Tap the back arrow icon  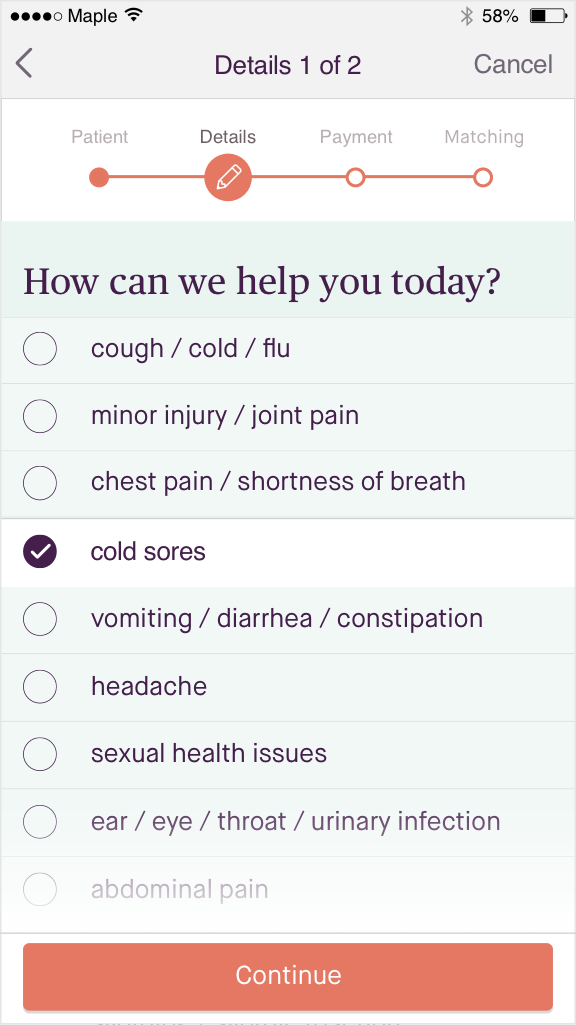tap(24, 64)
